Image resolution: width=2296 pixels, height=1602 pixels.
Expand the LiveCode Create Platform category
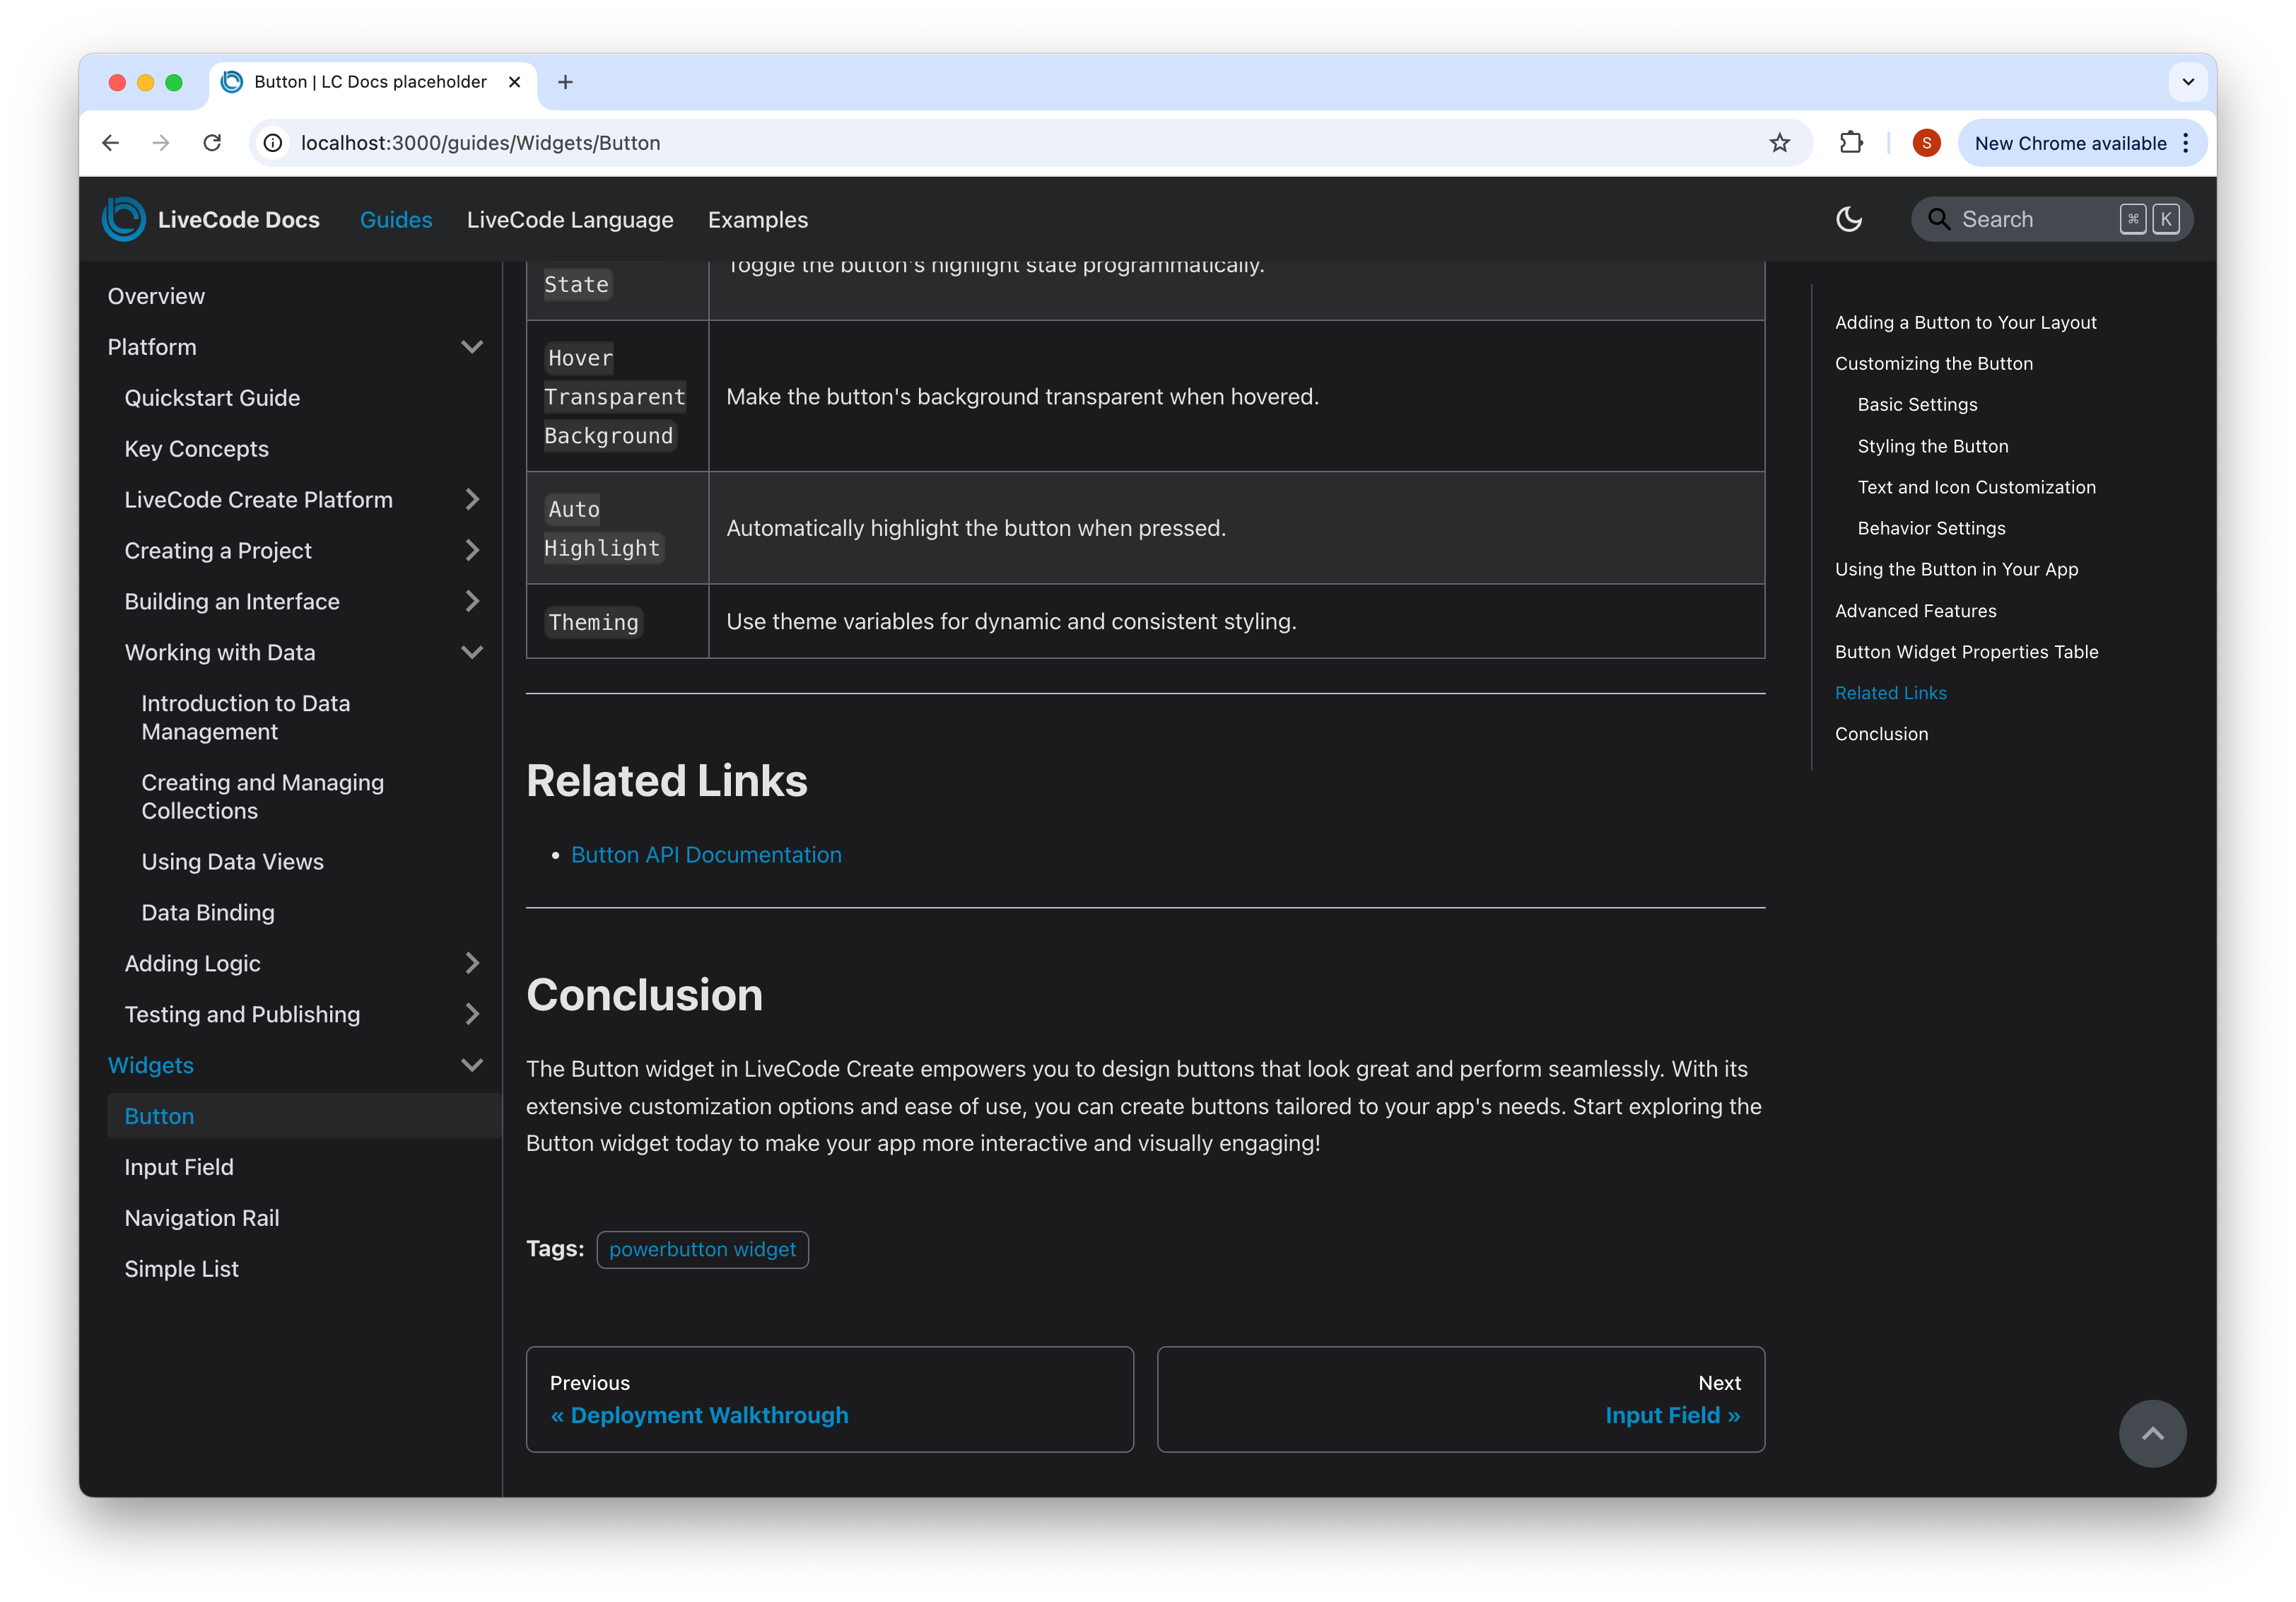click(471, 499)
